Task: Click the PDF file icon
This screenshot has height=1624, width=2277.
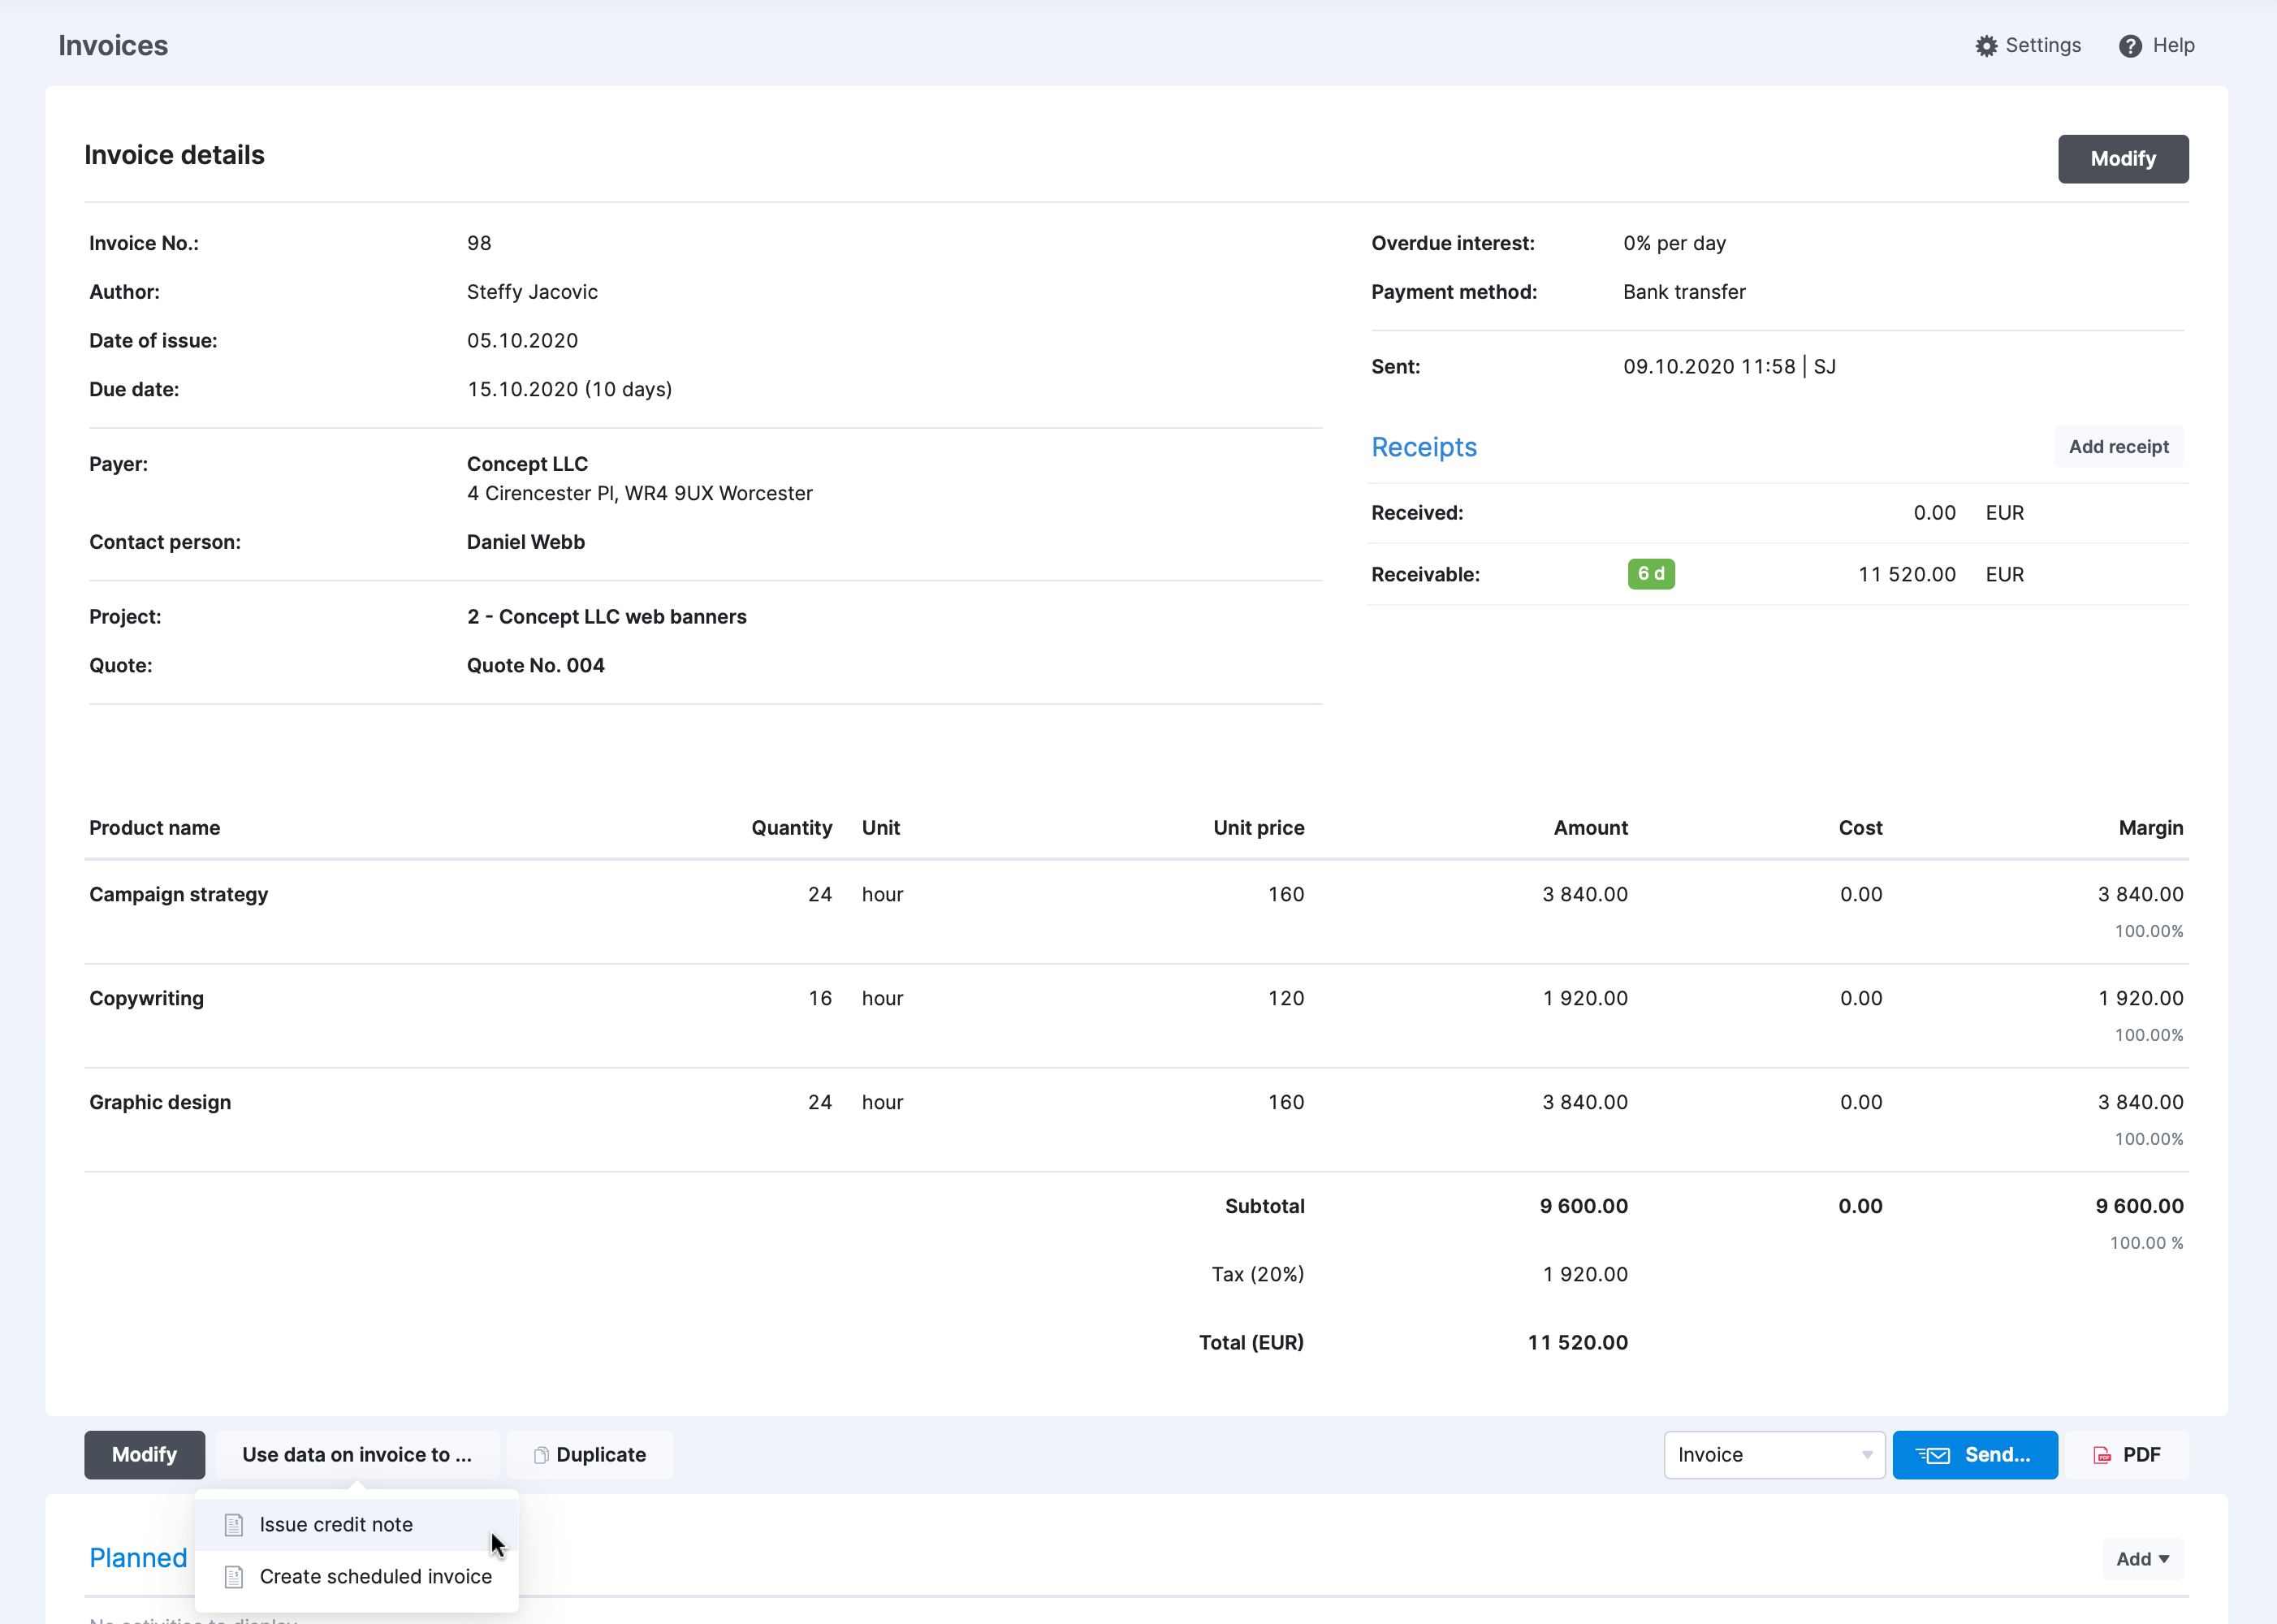Action: 2102,1455
